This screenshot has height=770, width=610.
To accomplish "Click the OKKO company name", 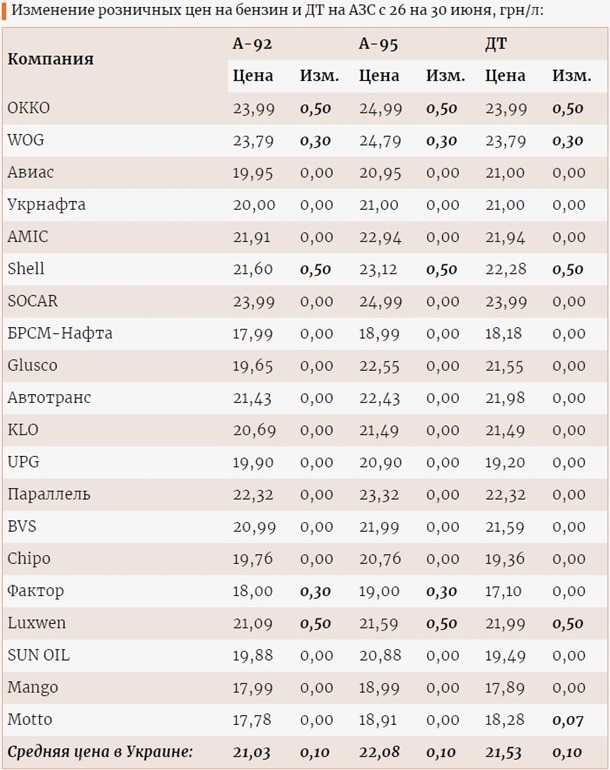I will (x=28, y=109).
